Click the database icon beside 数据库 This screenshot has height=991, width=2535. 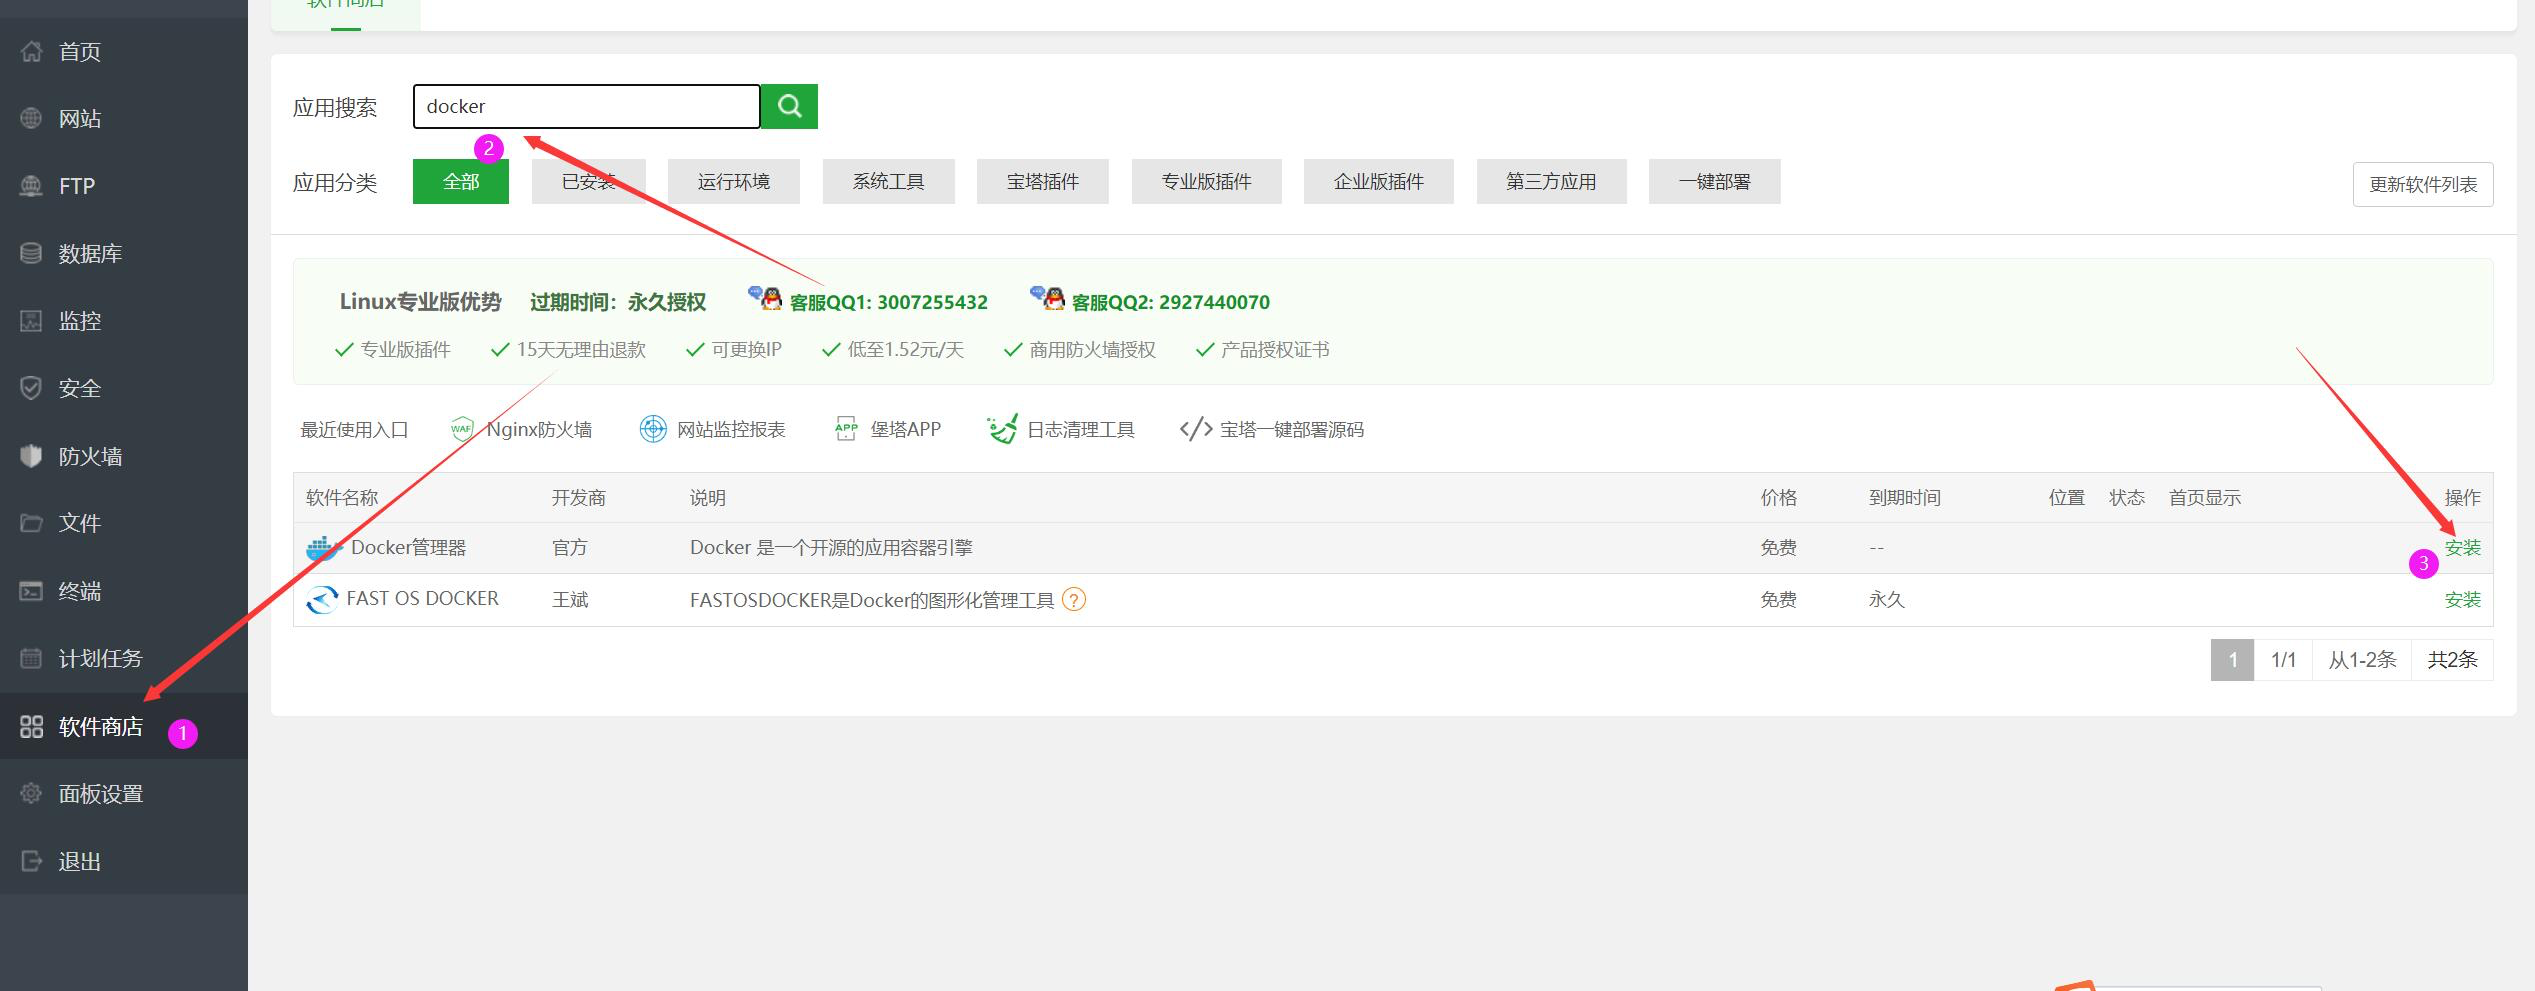click(x=31, y=253)
